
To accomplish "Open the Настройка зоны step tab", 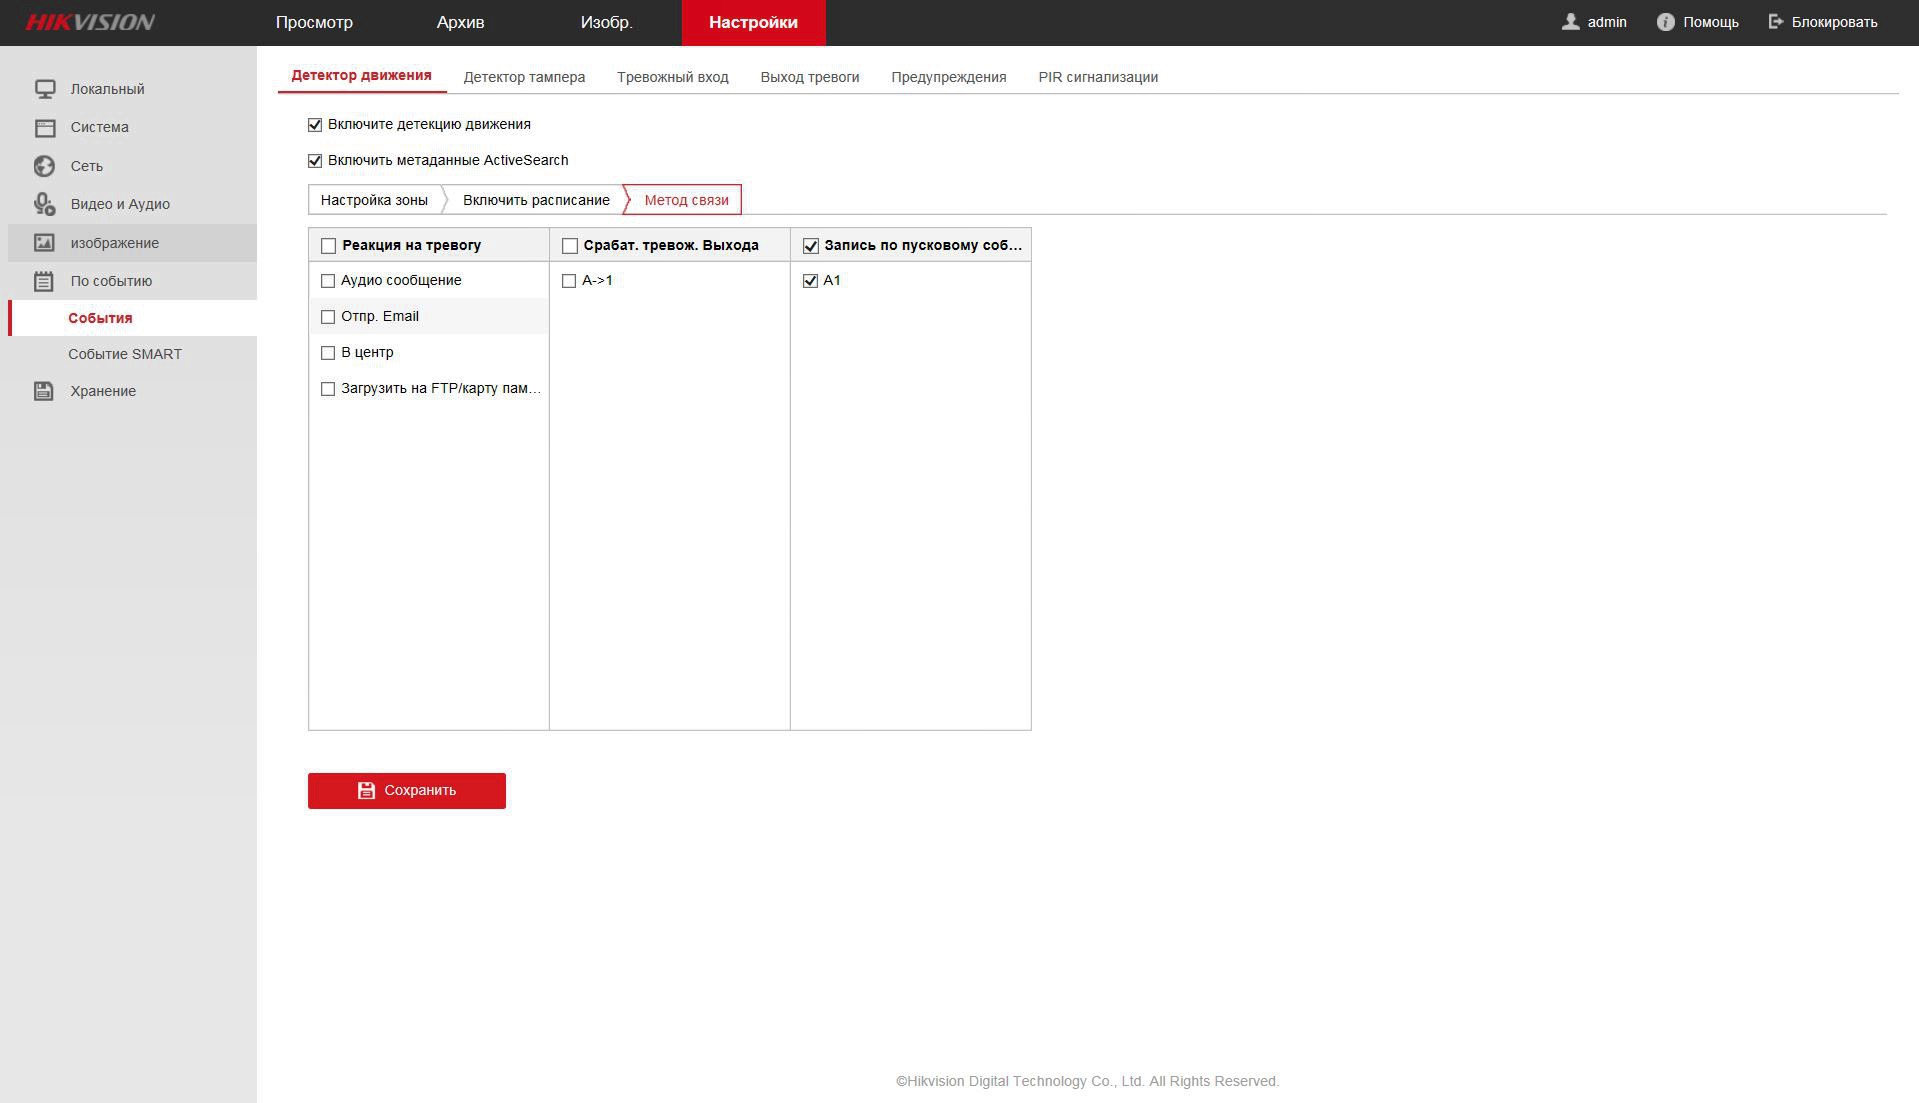I will (x=374, y=200).
